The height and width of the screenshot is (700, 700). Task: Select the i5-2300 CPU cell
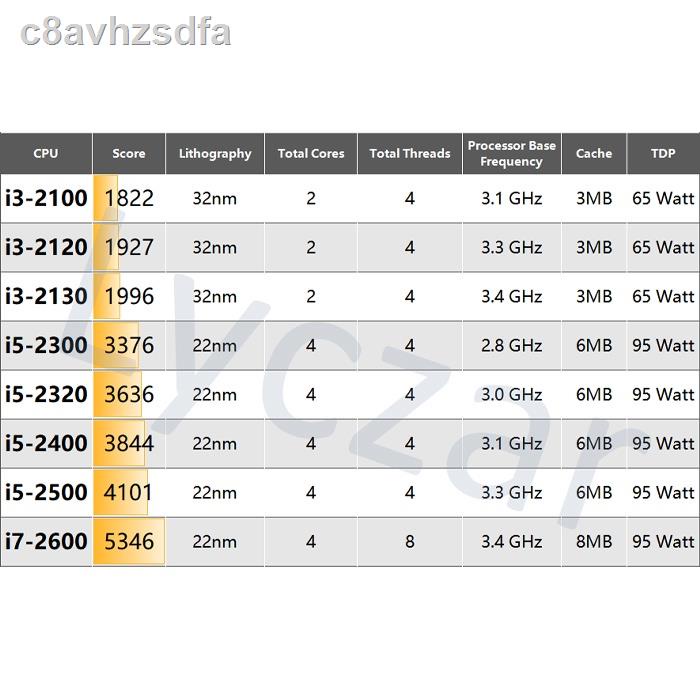pyautogui.click(x=46, y=346)
